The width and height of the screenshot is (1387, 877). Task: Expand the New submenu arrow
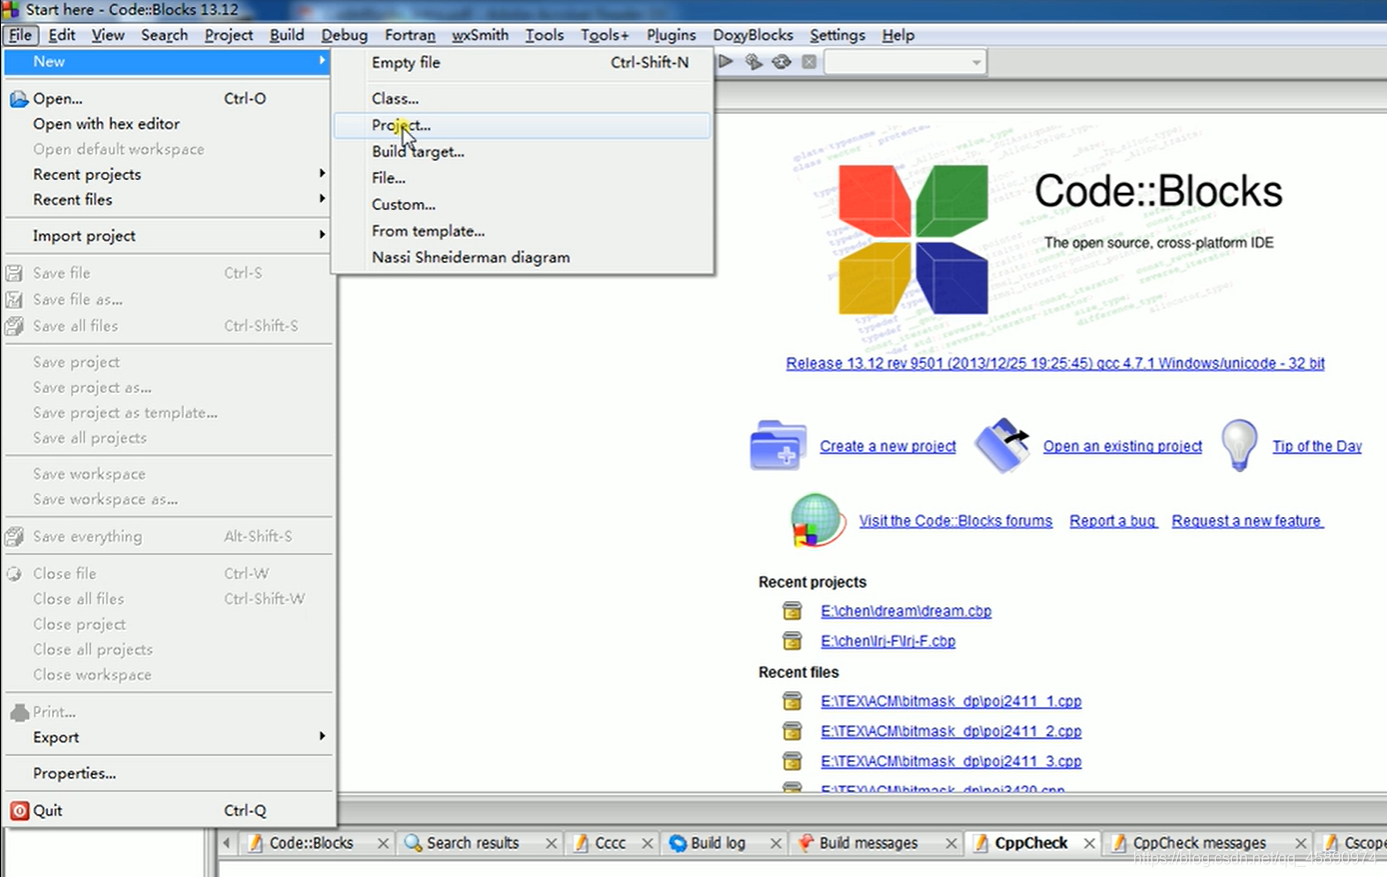(322, 61)
